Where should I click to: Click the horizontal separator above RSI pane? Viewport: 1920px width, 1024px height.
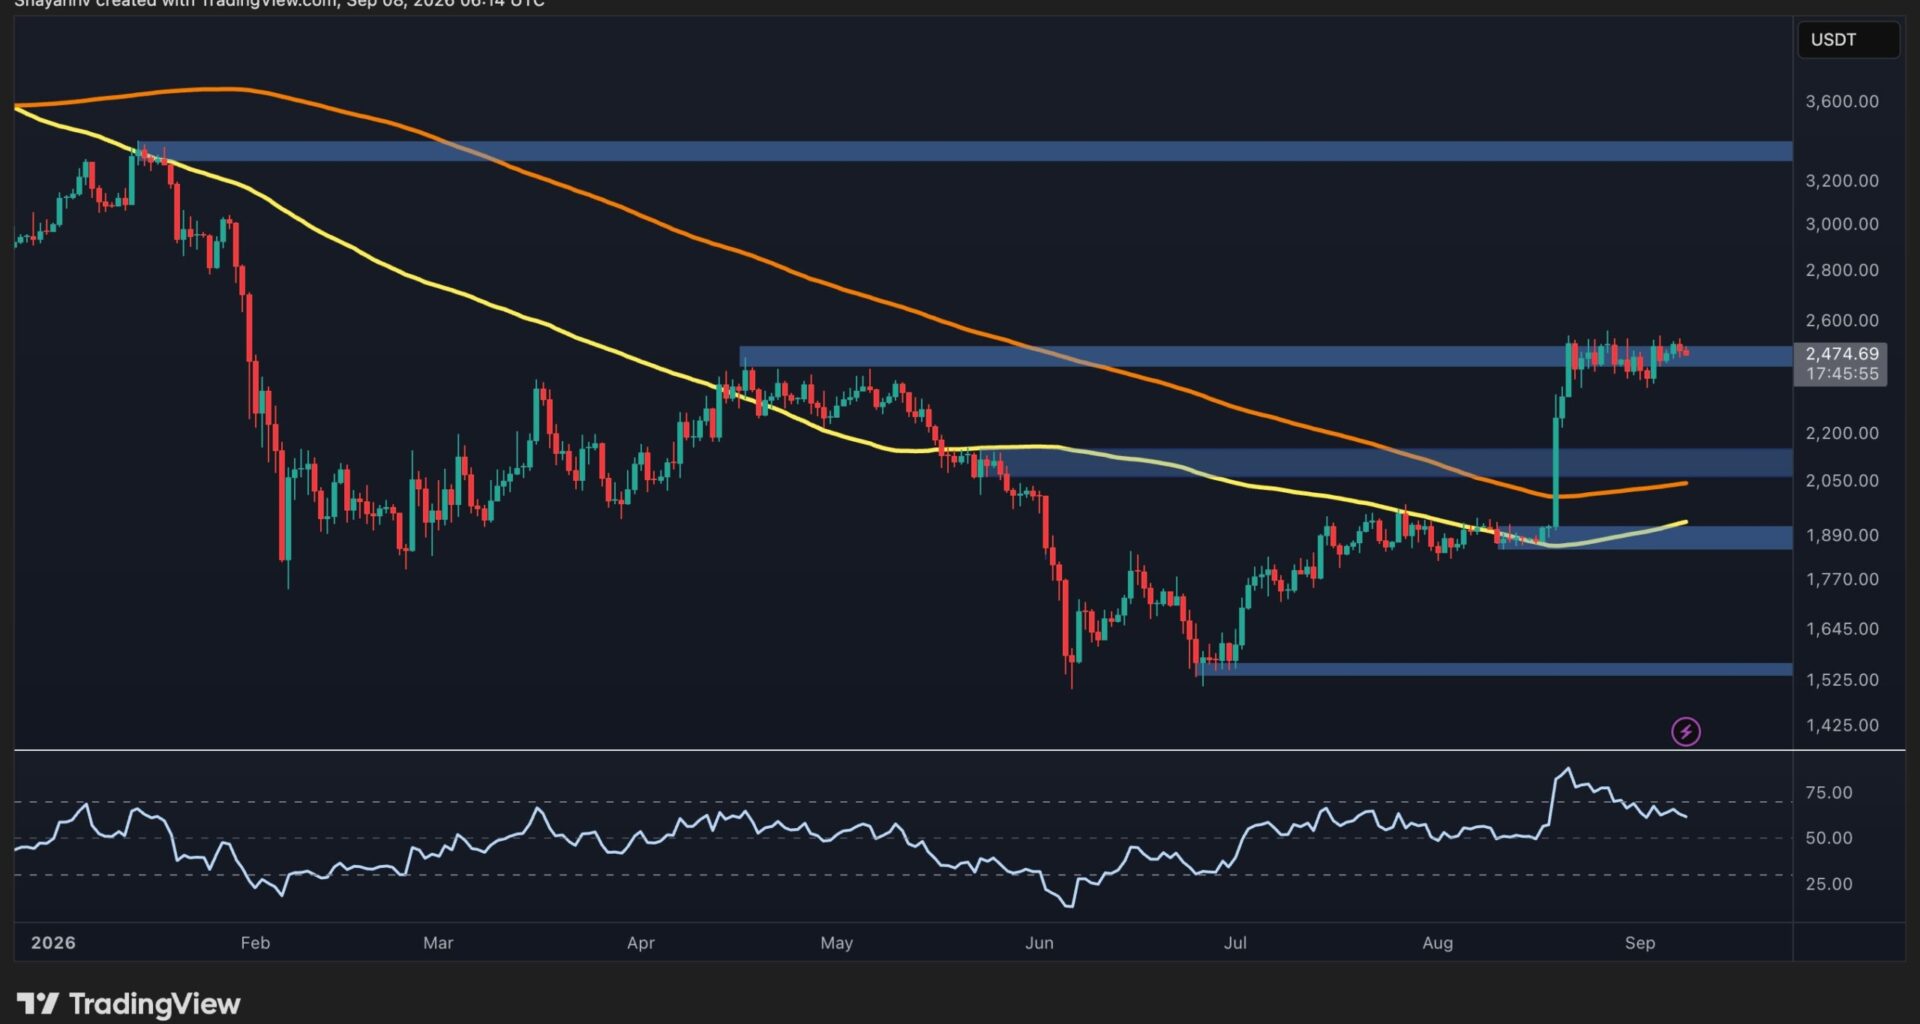(x=959, y=750)
